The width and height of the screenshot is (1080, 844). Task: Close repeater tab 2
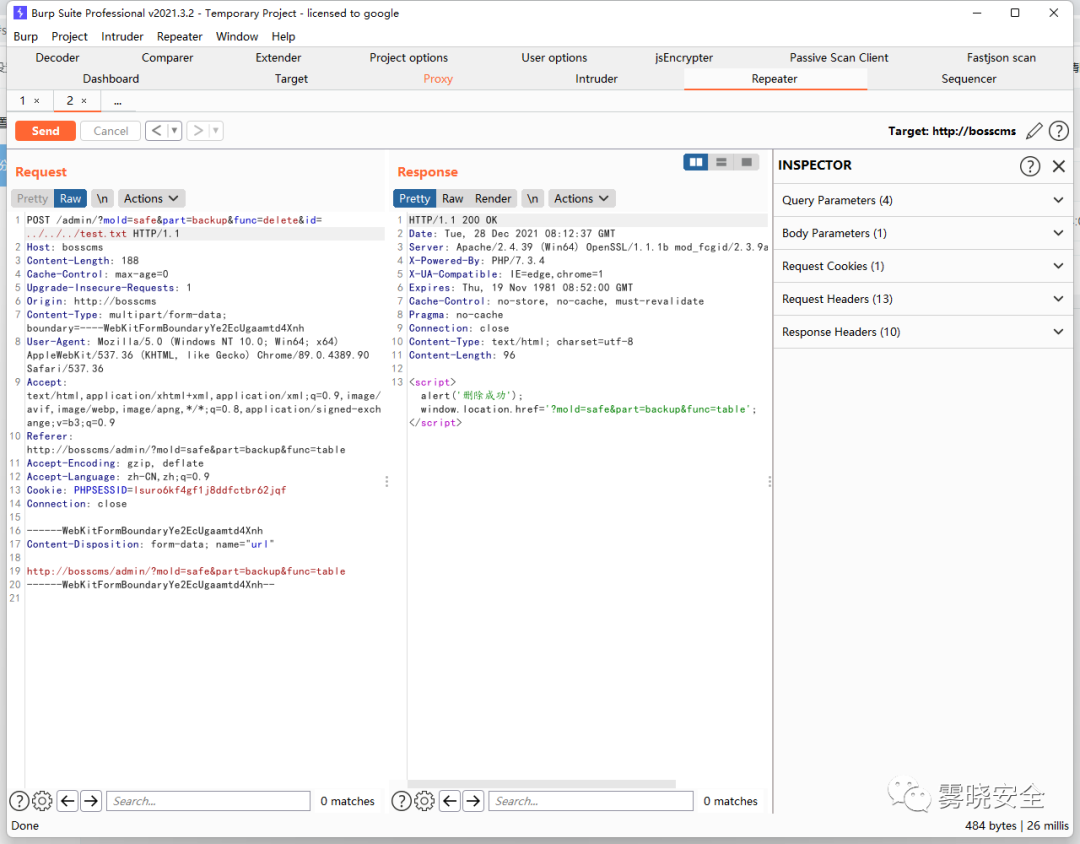[x=84, y=101]
